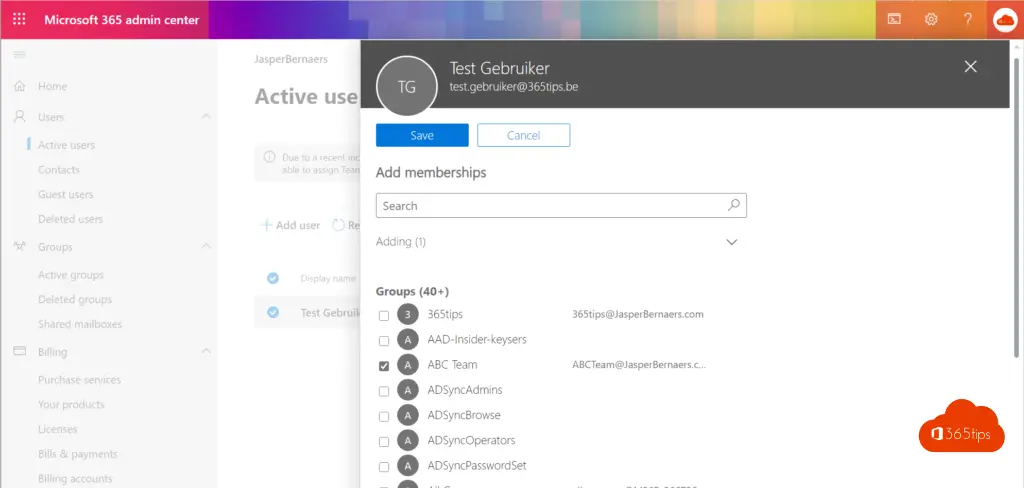Click the JasperBernaers breadcrumb text
This screenshot has height=488, width=1024.
point(291,59)
